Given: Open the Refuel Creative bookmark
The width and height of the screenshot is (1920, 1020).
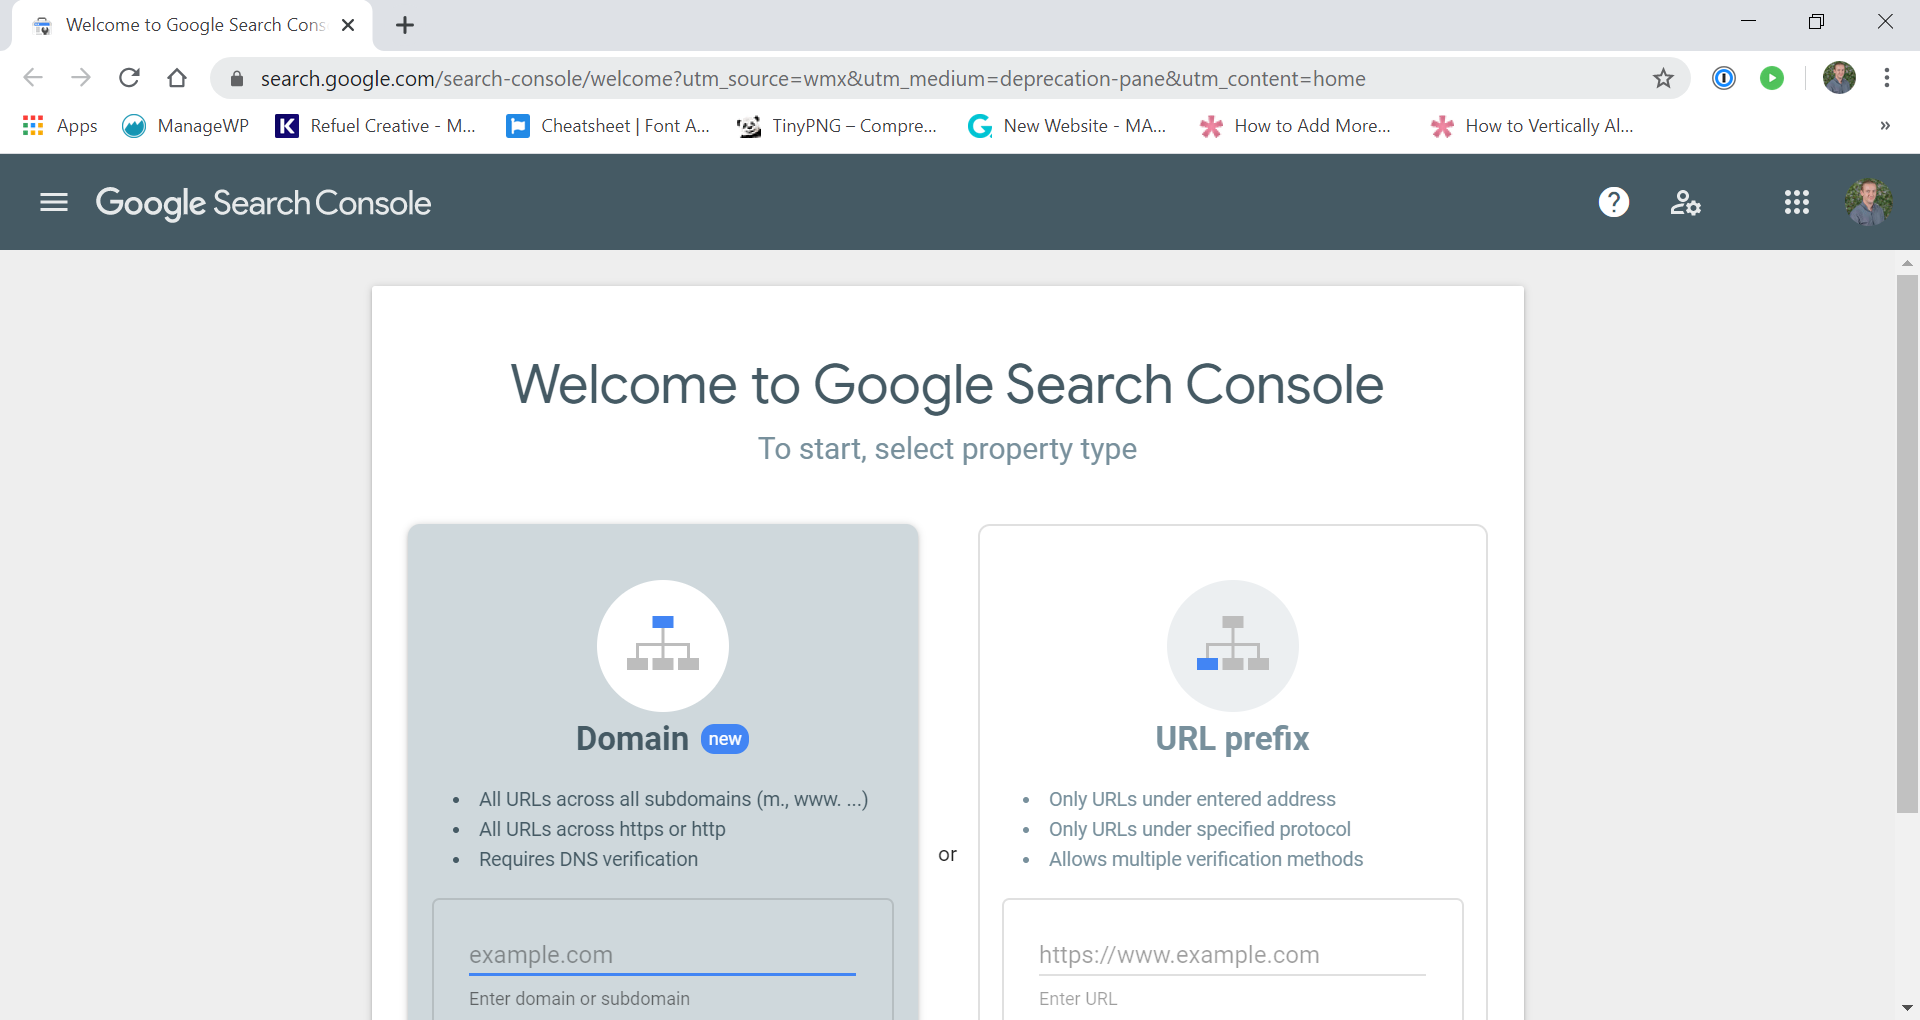Looking at the screenshot, I should click(x=375, y=126).
